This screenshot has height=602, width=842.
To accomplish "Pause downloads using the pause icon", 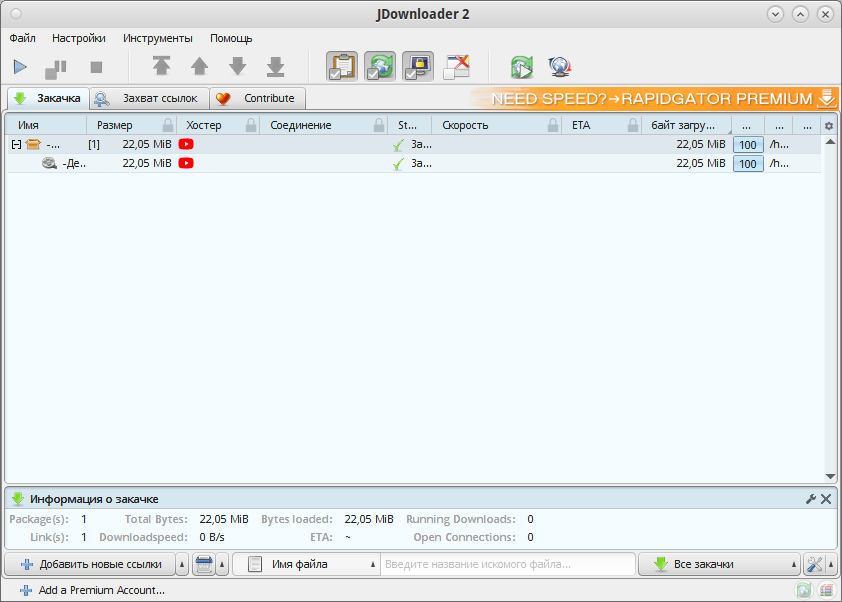I will 56,68.
